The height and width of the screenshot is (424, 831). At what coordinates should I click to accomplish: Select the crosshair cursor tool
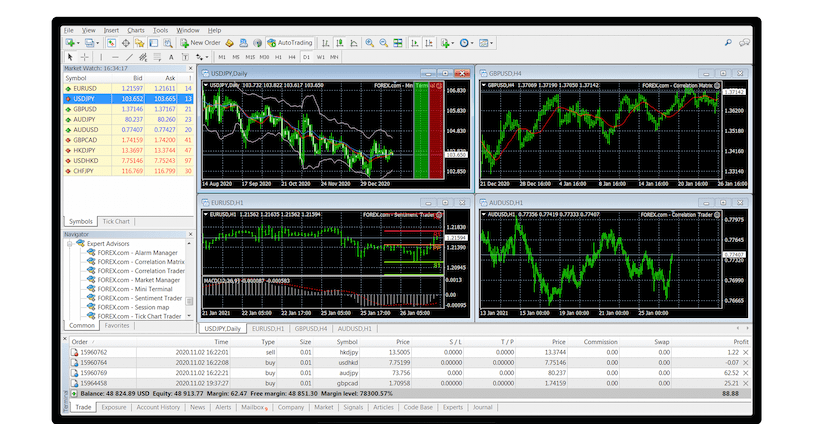84,57
